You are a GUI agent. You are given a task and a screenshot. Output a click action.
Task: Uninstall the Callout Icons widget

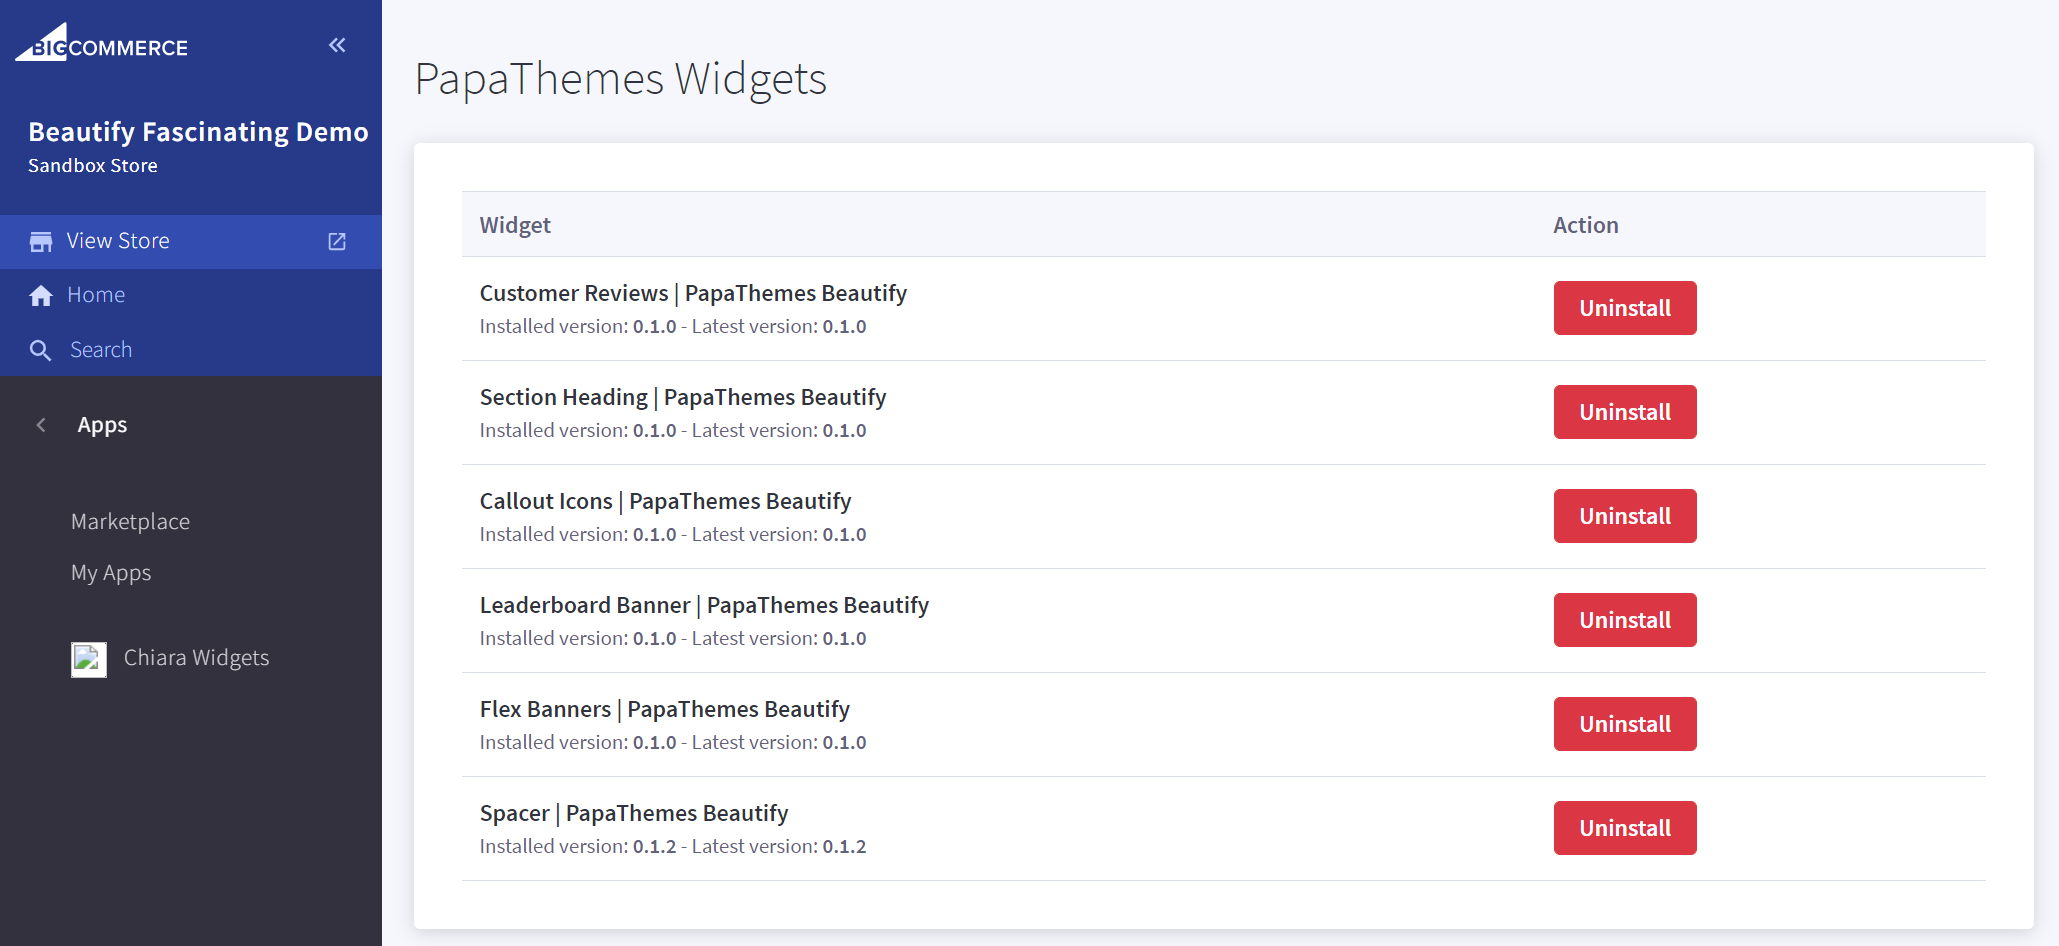coord(1625,516)
